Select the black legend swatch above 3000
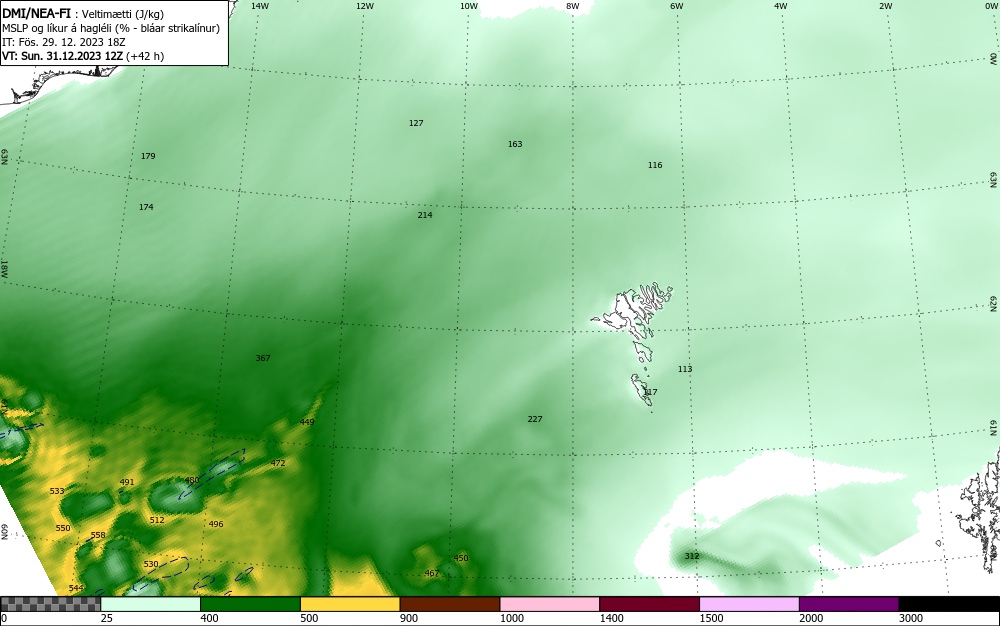This screenshot has width=1000, height=626. tap(949, 604)
